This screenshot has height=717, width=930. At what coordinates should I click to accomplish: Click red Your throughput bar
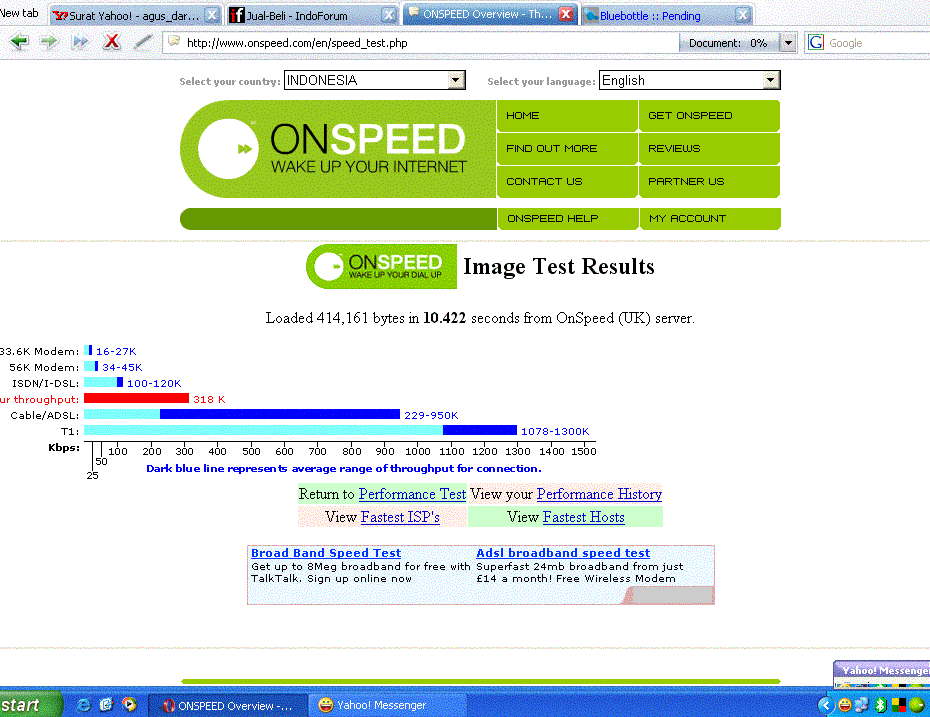coord(136,399)
